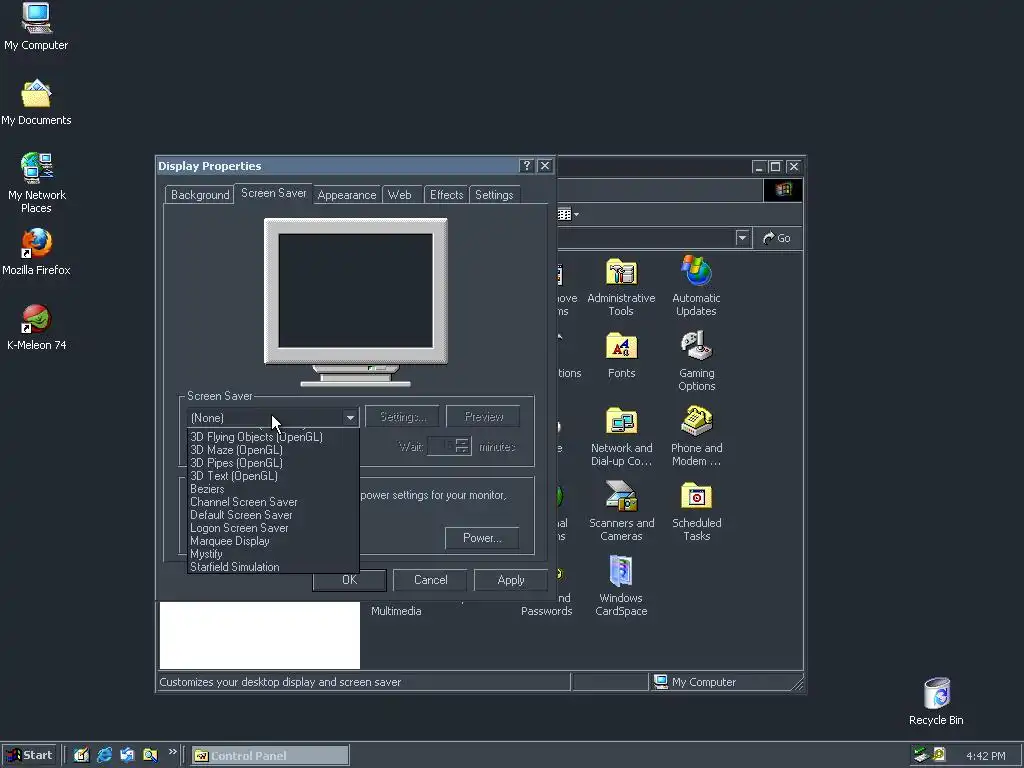Switch to the Appearance tab
The height and width of the screenshot is (768, 1024).
pos(347,195)
